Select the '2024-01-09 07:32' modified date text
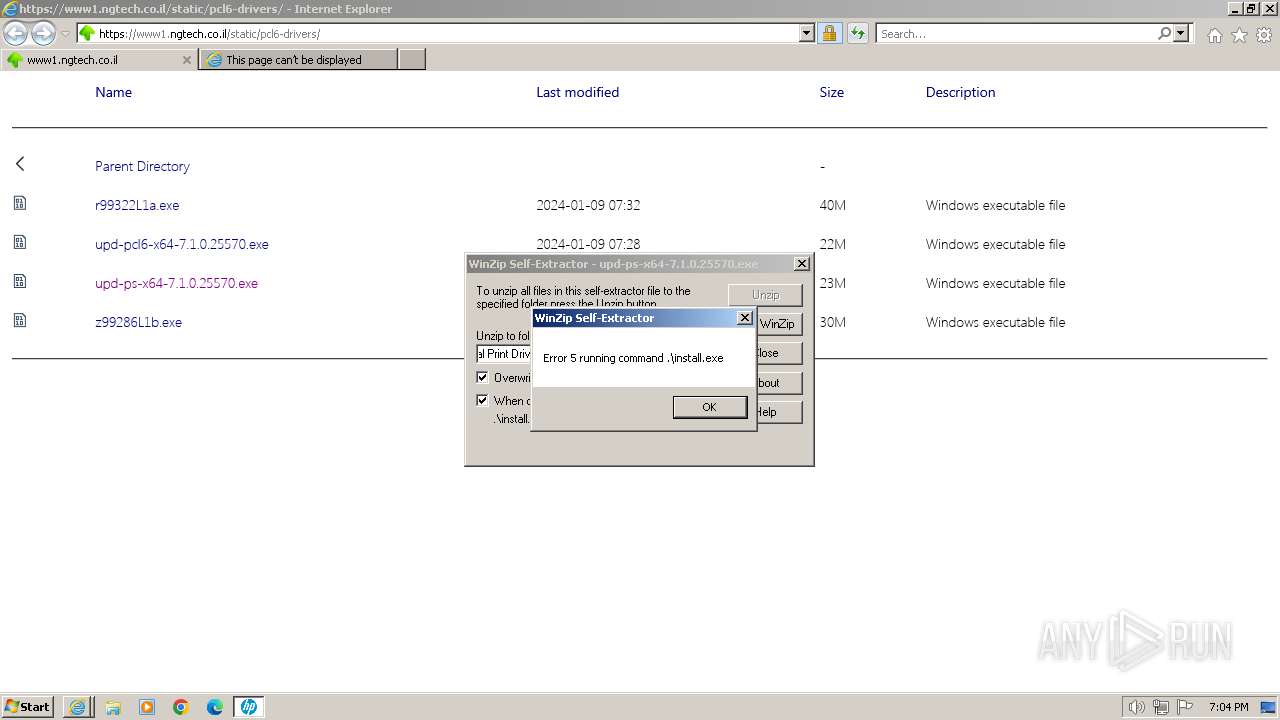 tap(588, 205)
